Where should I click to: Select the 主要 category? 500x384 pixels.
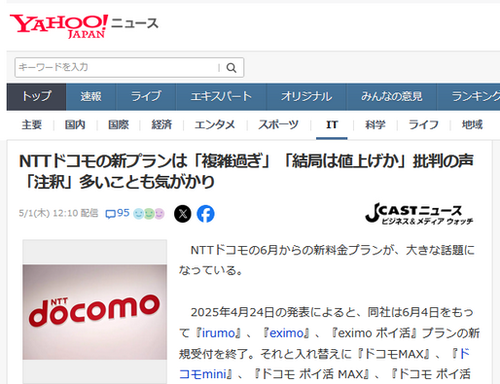click(x=32, y=125)
